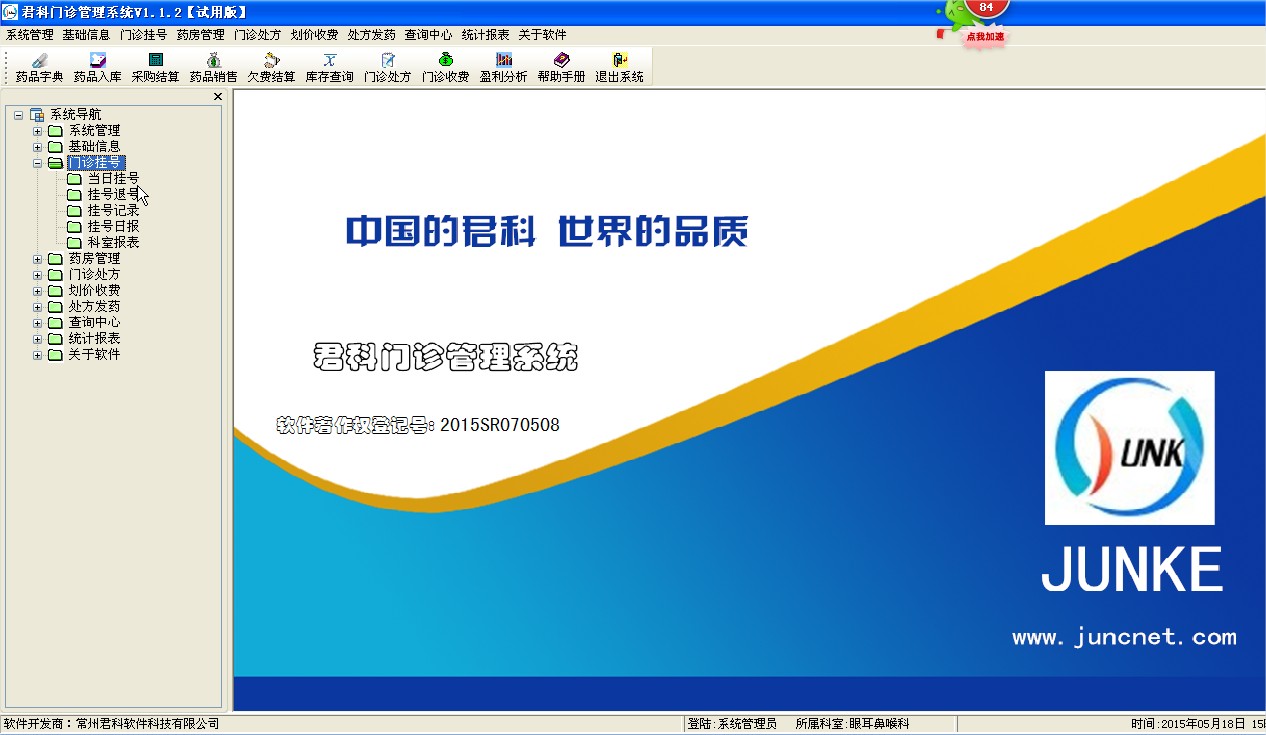Click folder icon beside 挂号退号
This screenshot has width=1266, height=735.
pos(74,195)
